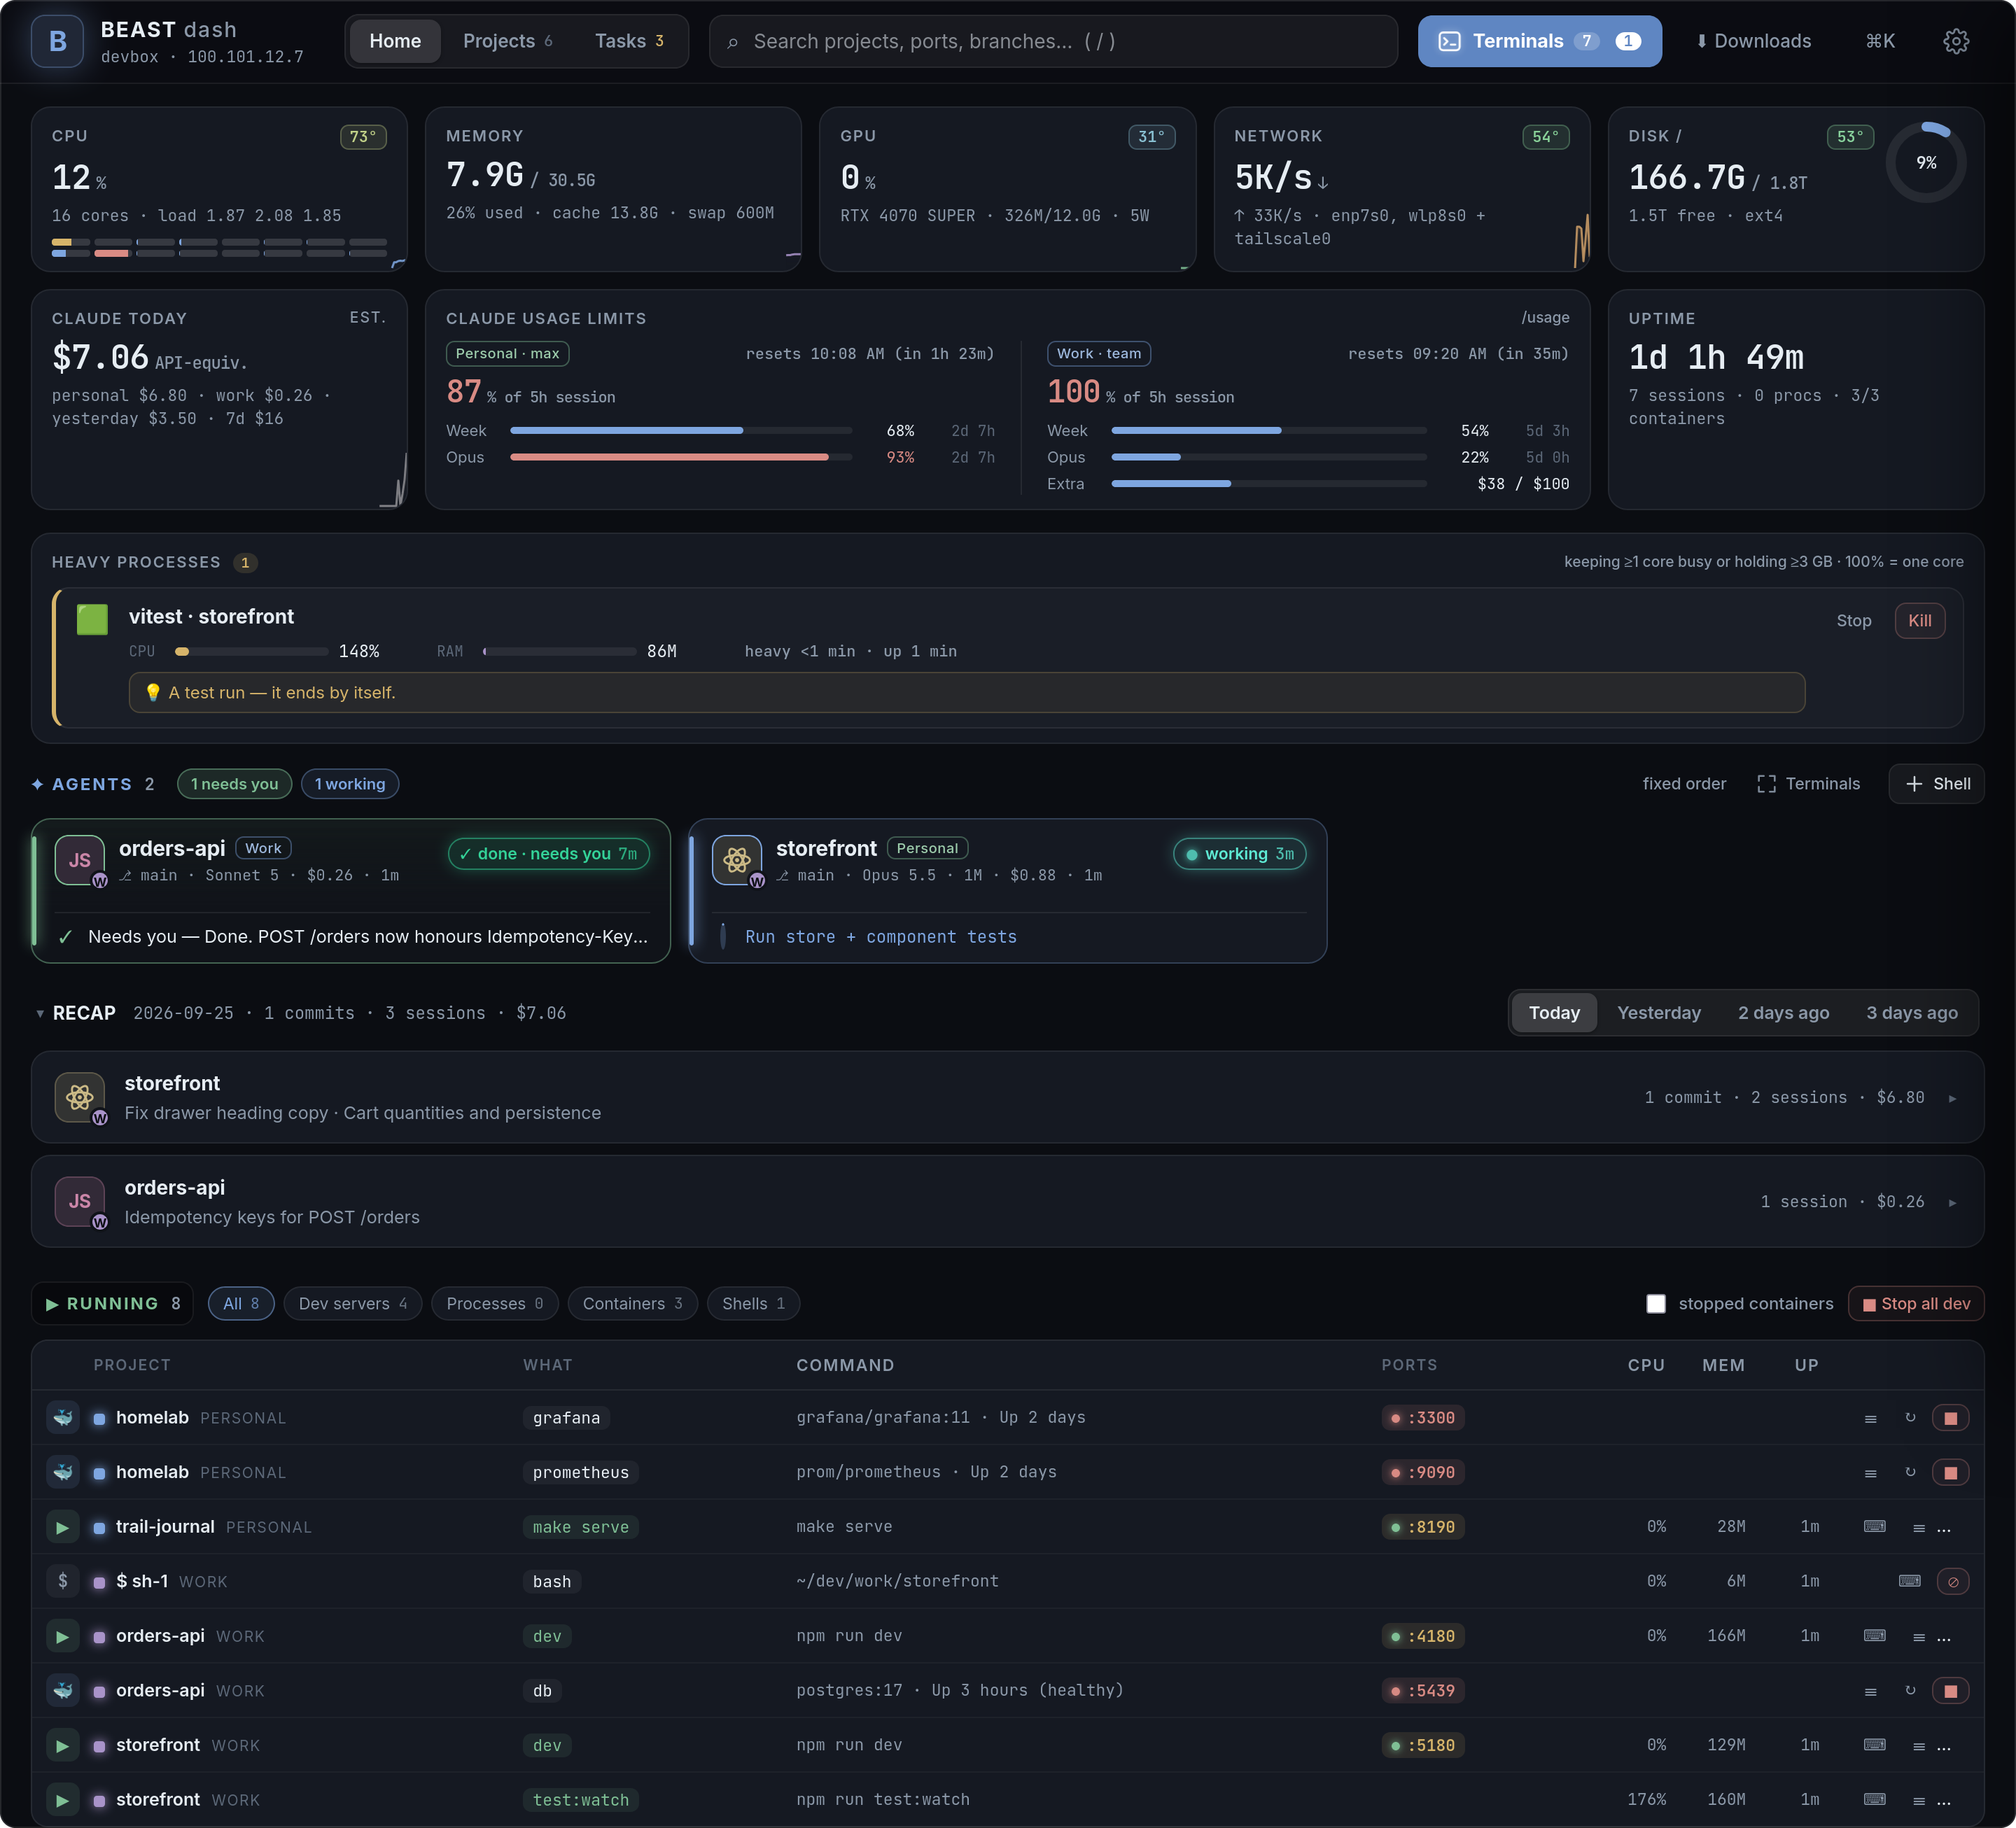Open logs for the grafana container
This screenshot has height=1828, width=2016.
pos(1870,1418)
